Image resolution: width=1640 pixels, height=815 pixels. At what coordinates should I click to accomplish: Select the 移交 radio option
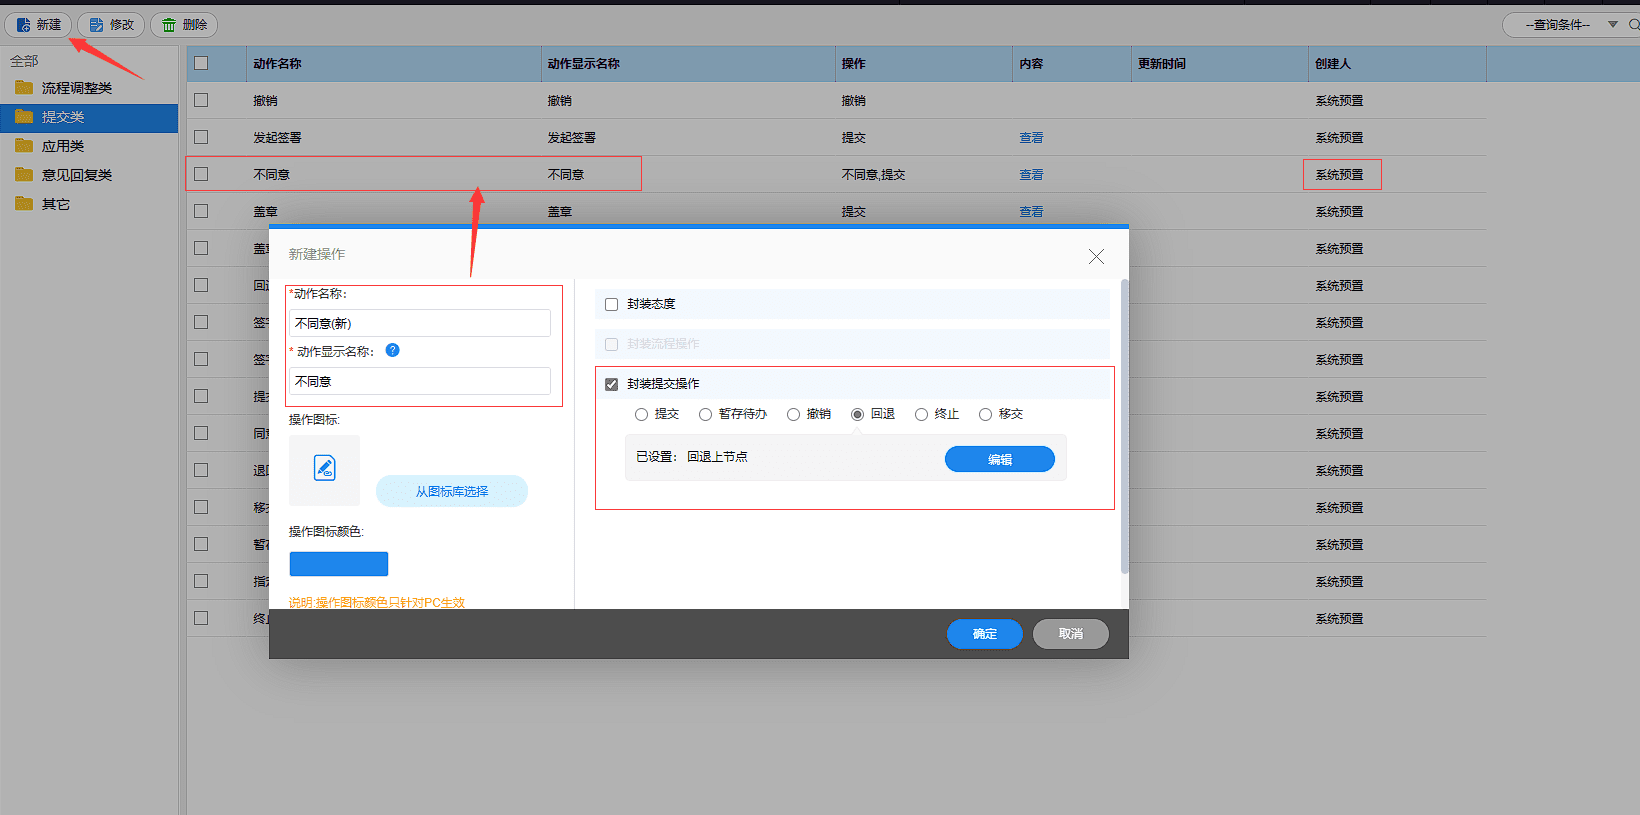(x=985, y=414)
